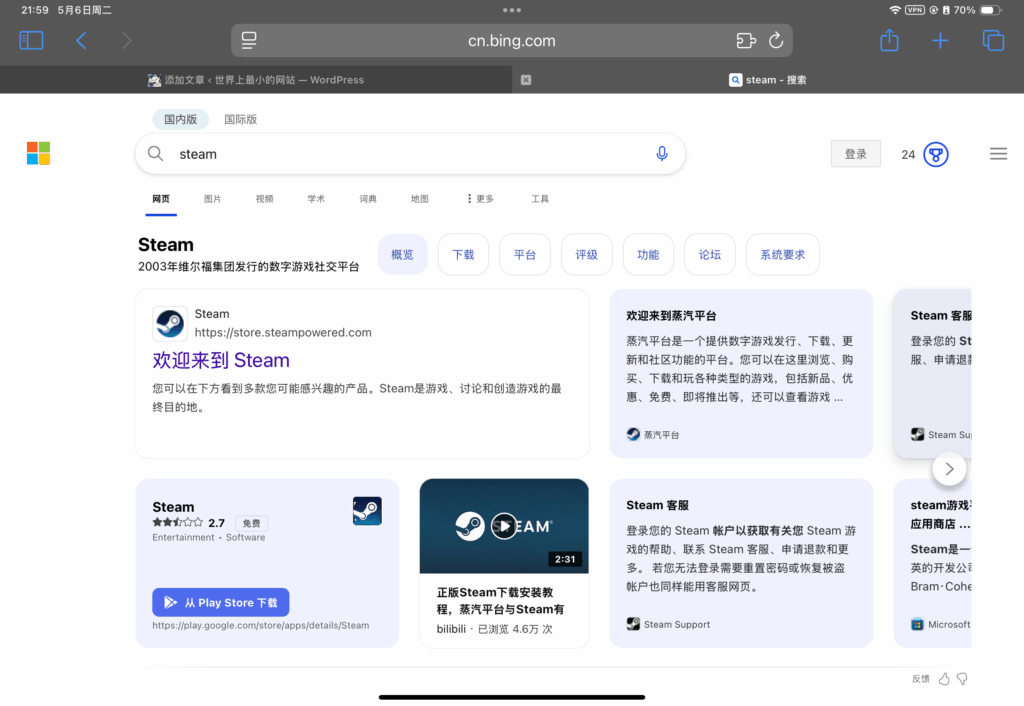1024x706 pixels.
Task: Click the Steam heading of the overview panel
Action: 166,244
